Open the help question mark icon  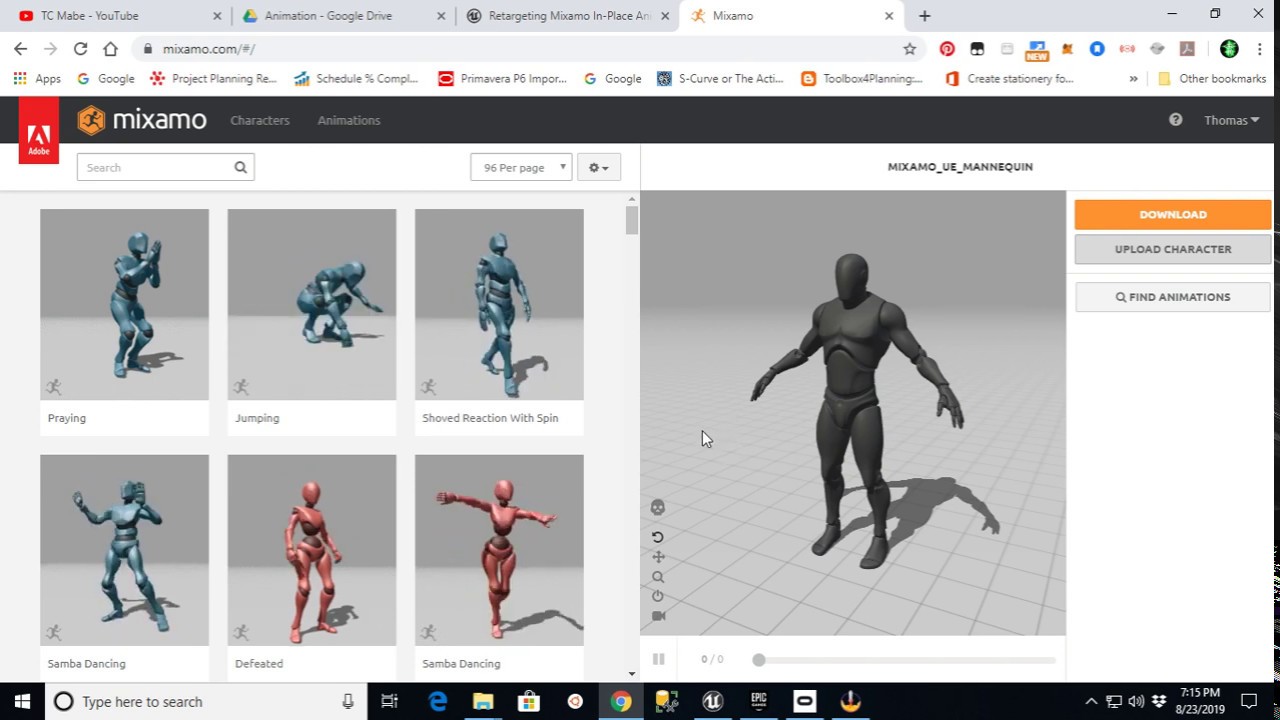pyautogui.click(x=1175, y=120)
